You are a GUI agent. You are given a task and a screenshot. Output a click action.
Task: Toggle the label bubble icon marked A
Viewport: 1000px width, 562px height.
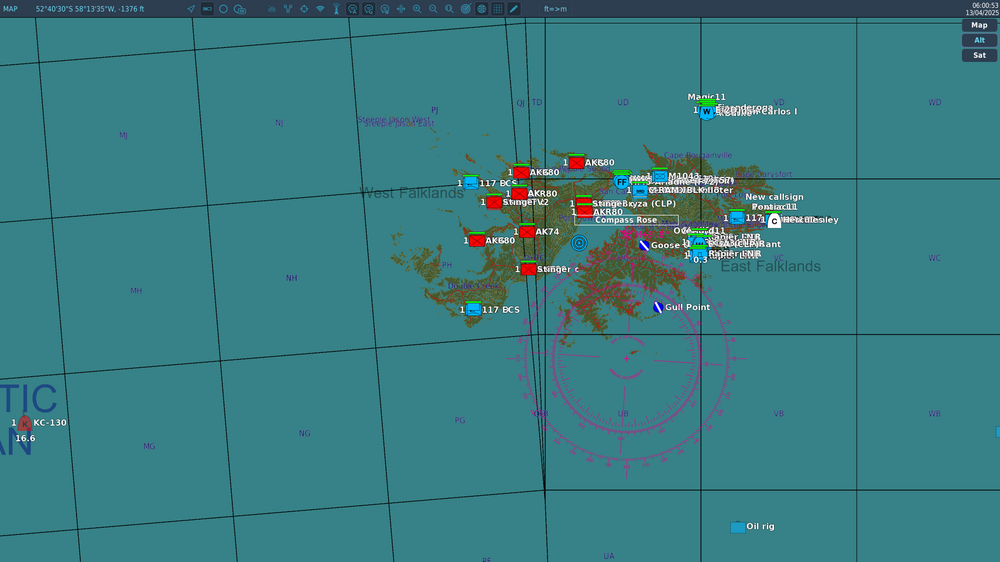(x=353, y=9)
